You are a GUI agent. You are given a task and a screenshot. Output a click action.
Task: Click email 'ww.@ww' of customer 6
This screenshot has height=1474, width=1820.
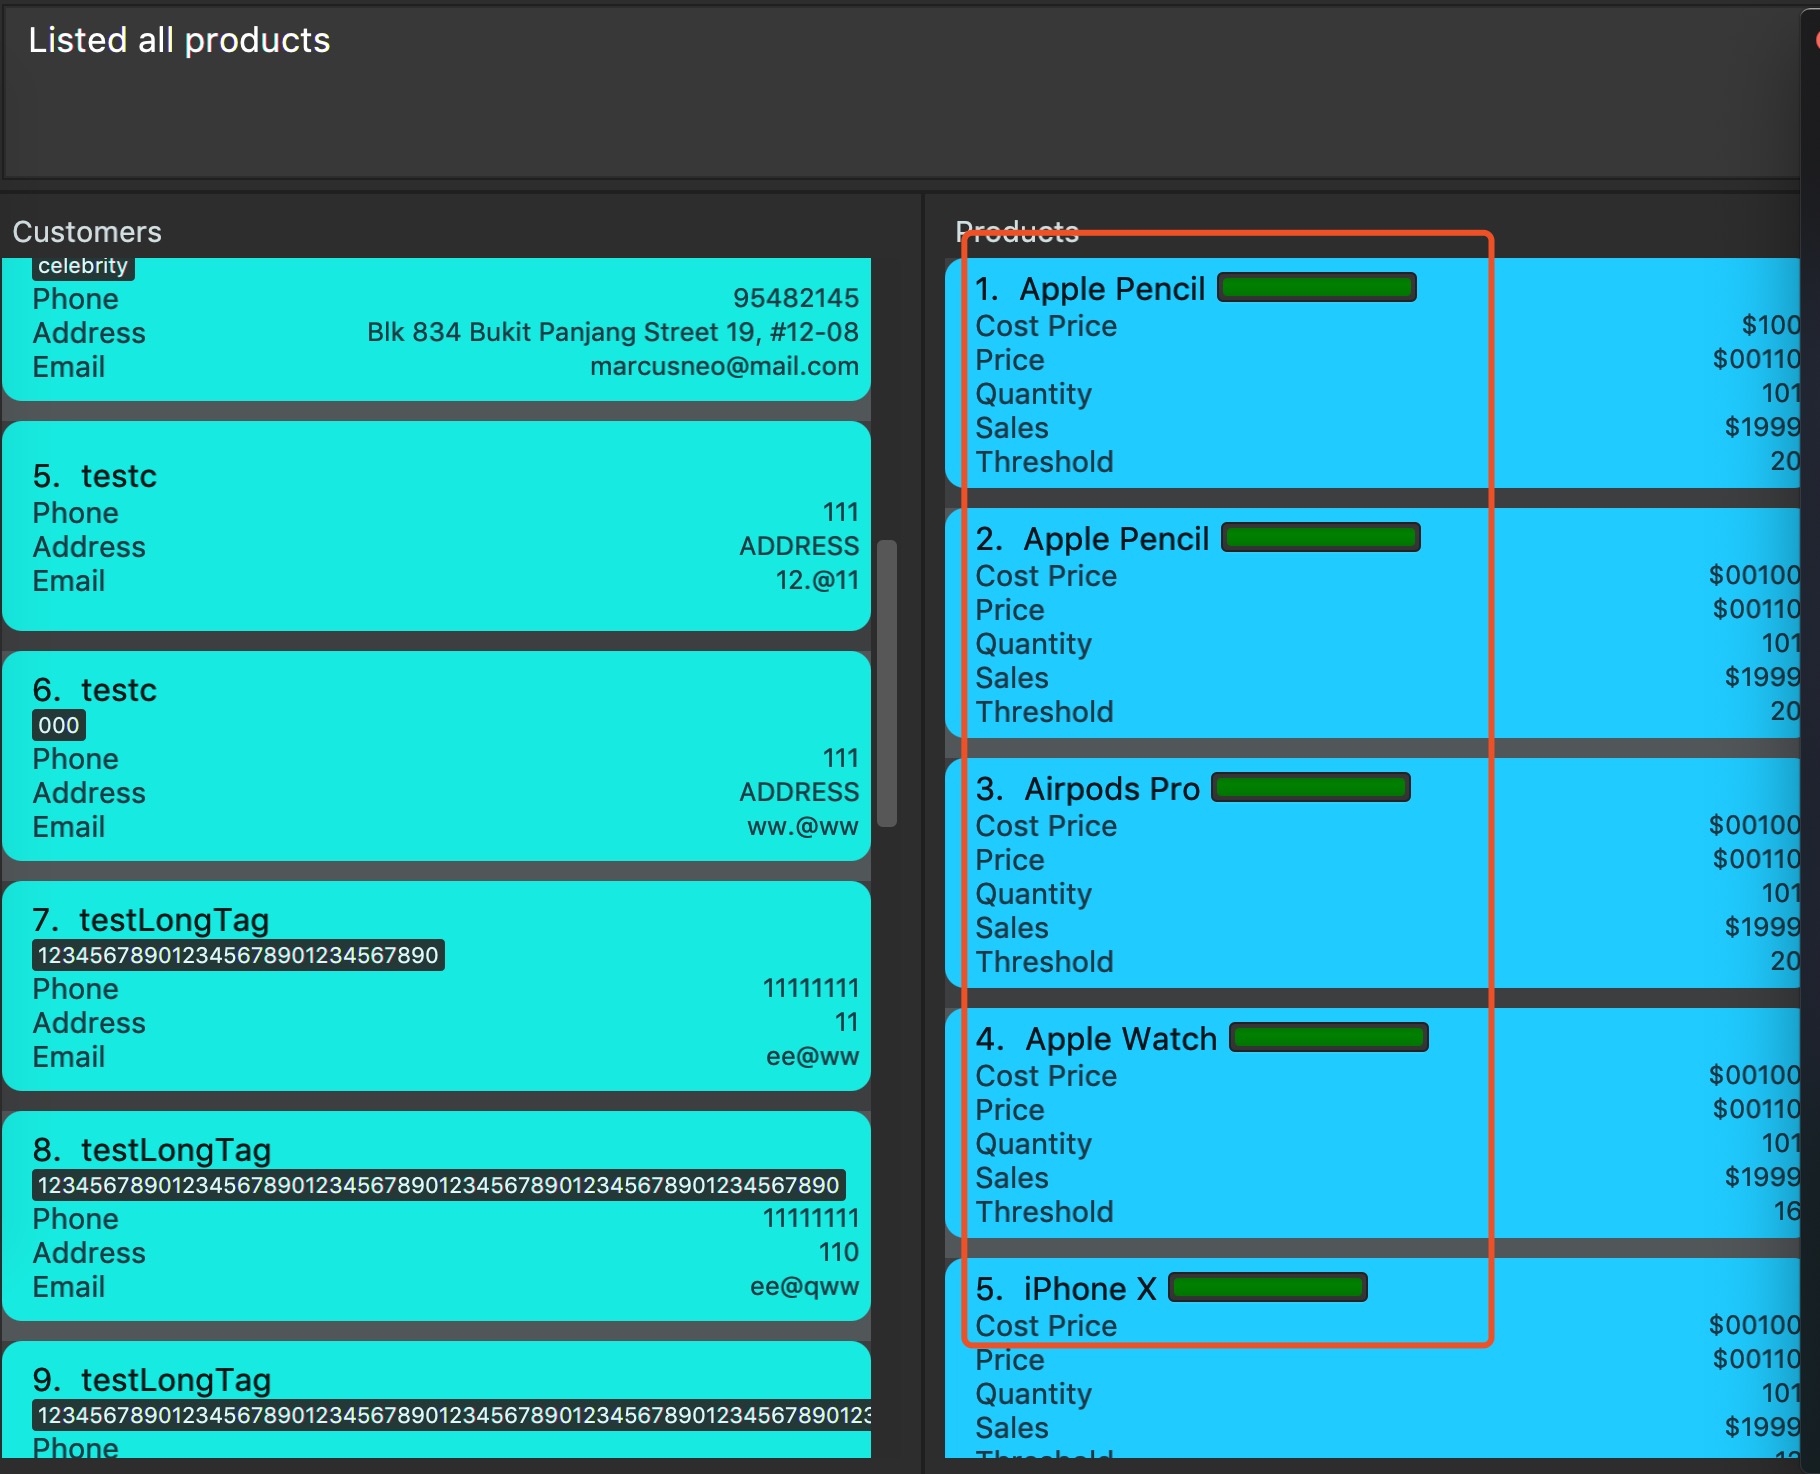coord(803,826)
